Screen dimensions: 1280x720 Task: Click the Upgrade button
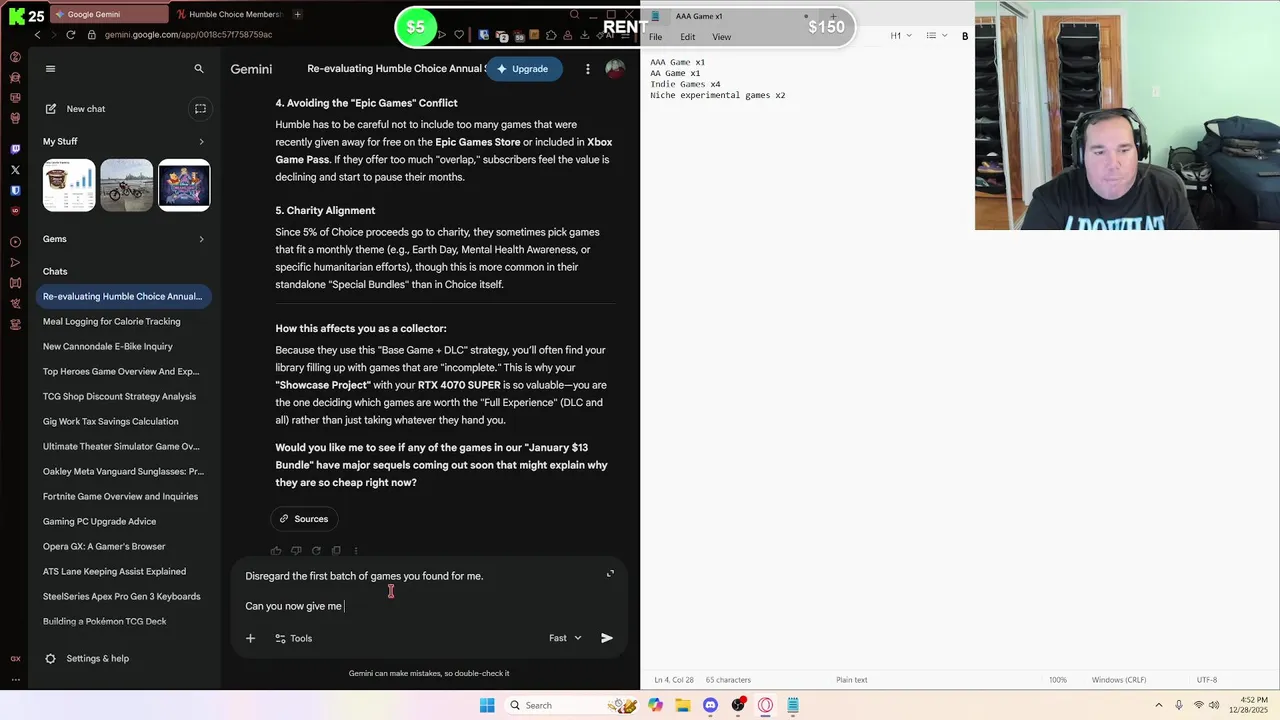[x=524, y=69]
